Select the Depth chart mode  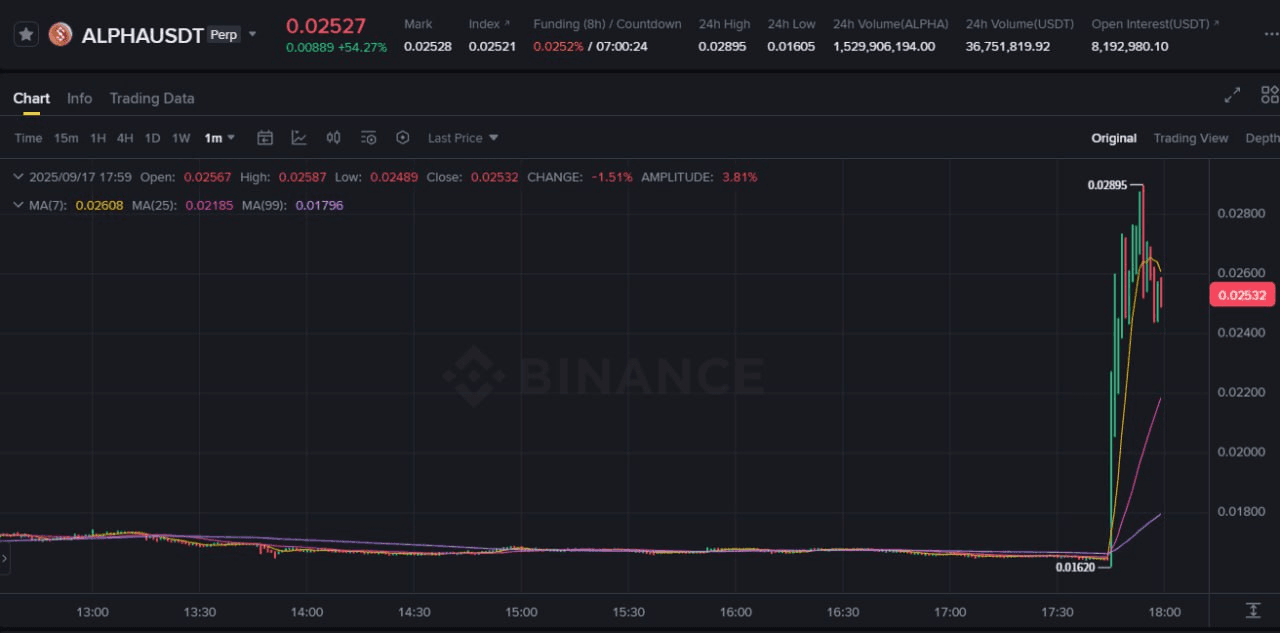pos(1262,138)
